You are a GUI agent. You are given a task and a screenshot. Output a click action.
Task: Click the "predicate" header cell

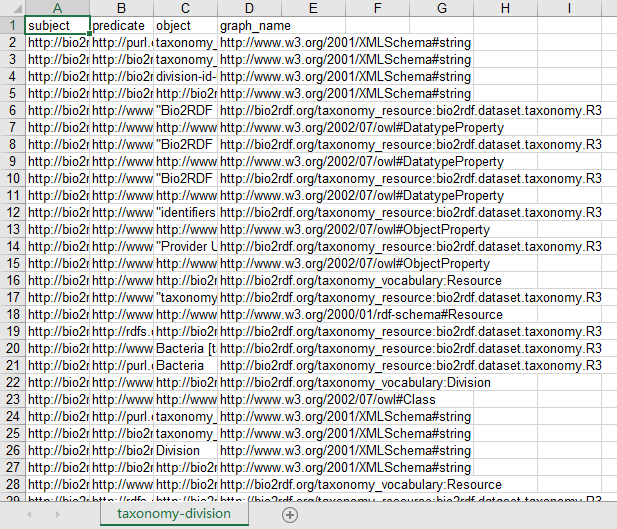pos(120,25)
